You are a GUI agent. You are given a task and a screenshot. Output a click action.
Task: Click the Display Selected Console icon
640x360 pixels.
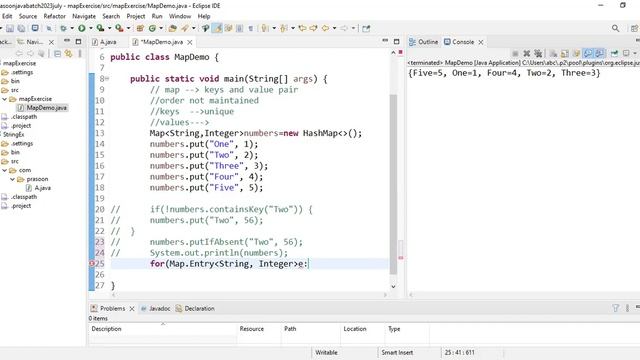coord(626,53)
